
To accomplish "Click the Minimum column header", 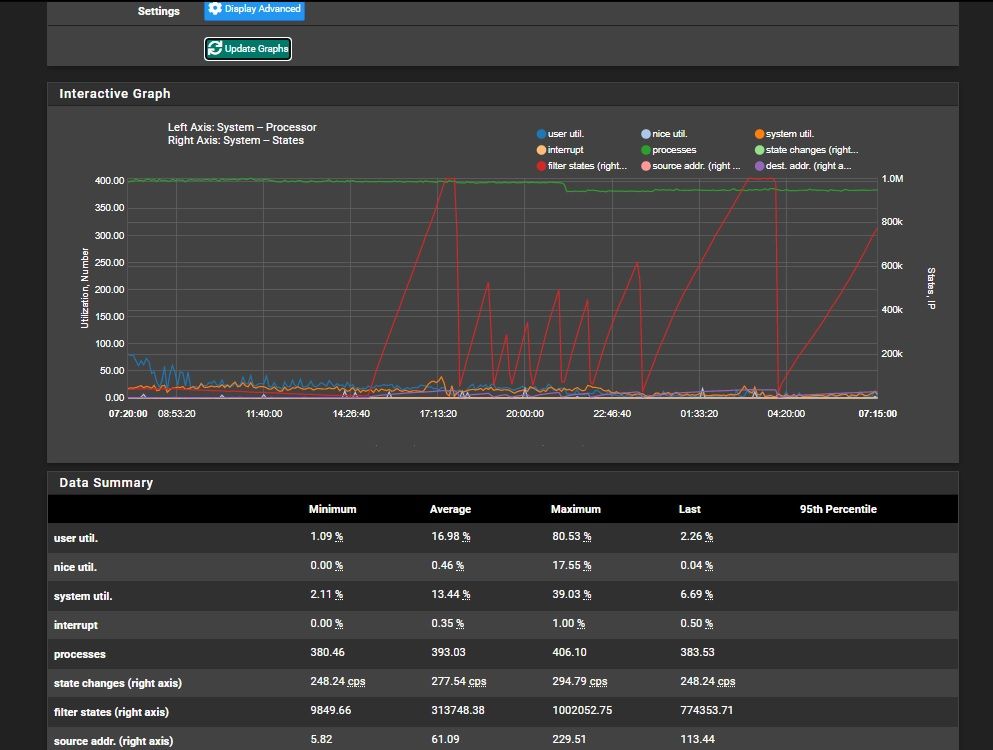I will 332,509.
